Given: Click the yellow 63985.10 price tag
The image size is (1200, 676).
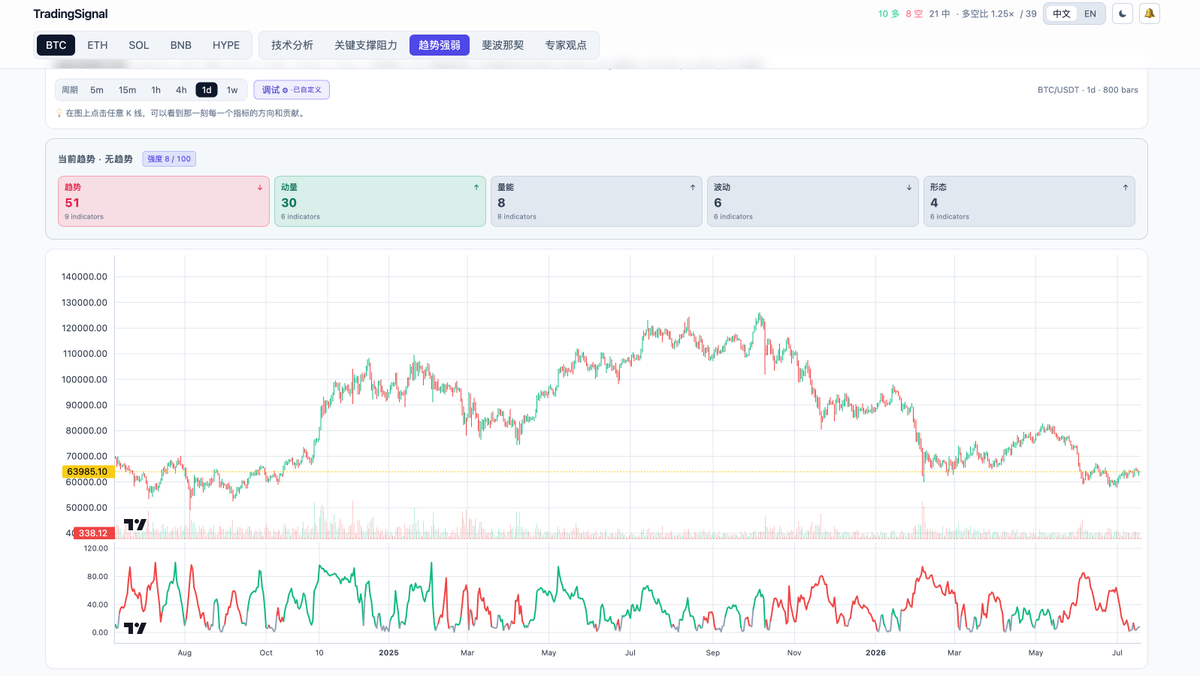Looking at the screenshot, I should point(88,471).
